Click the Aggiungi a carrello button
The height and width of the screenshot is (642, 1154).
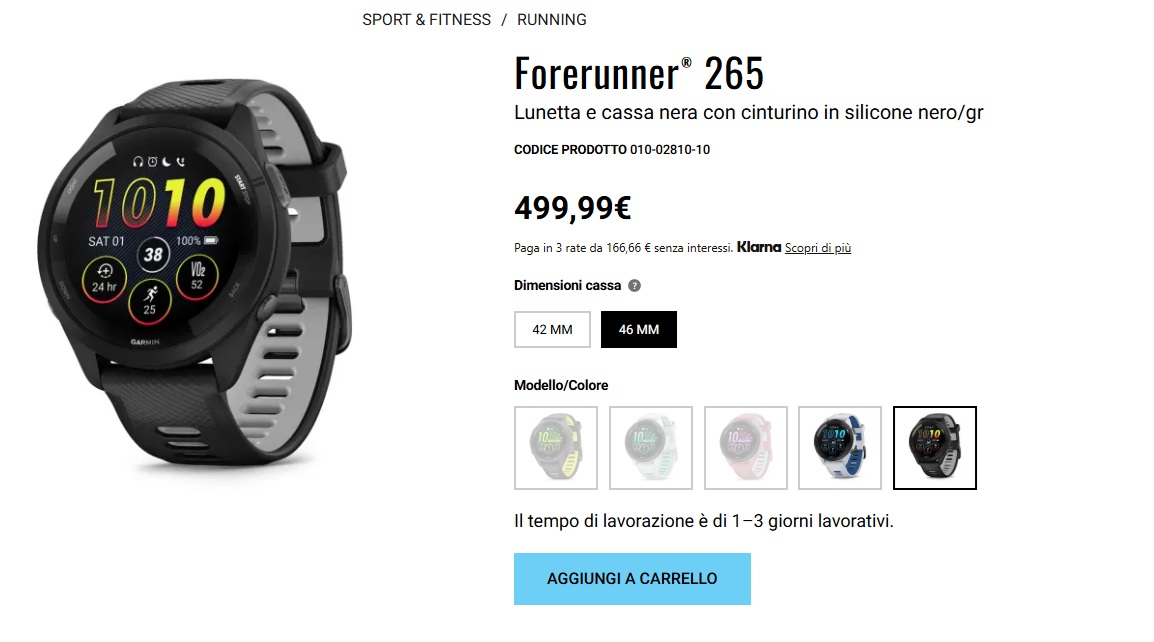coord(632,579)
